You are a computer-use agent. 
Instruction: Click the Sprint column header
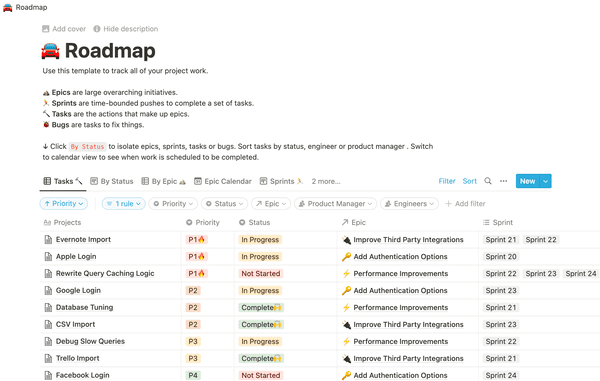coord(498,222)
